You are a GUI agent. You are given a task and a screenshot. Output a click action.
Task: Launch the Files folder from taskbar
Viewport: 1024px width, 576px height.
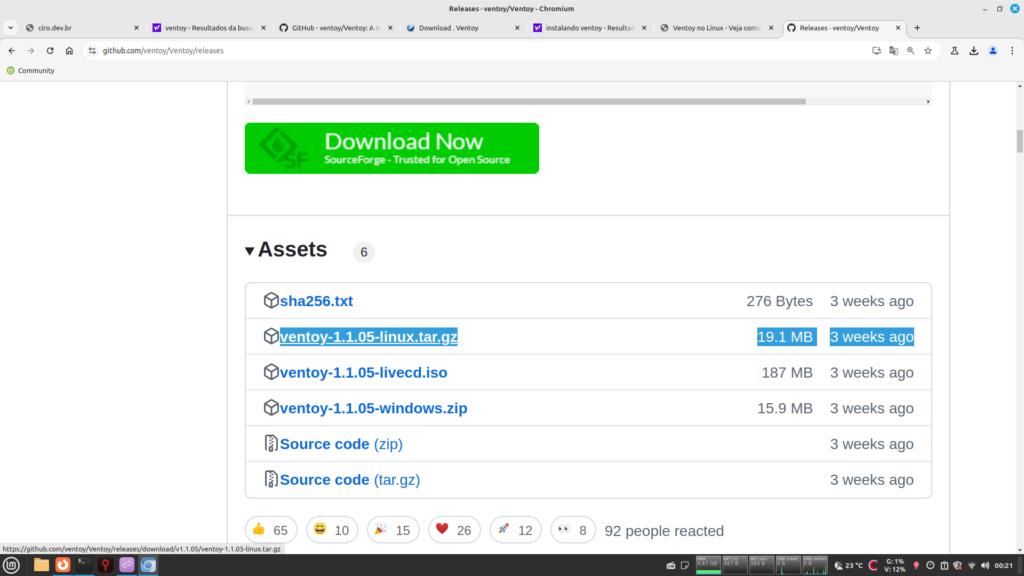pyautogui.click(x=41, y=565)
